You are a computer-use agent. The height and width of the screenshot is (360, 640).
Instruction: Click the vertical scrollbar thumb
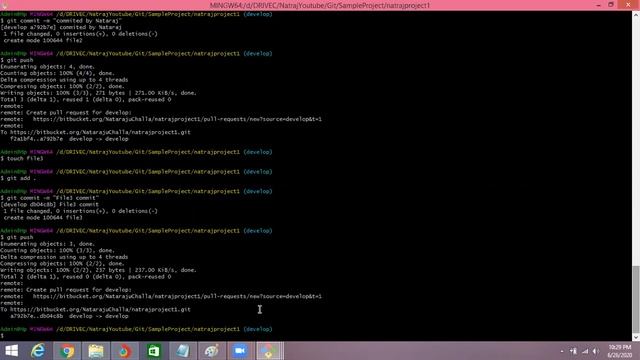[636, 299]
